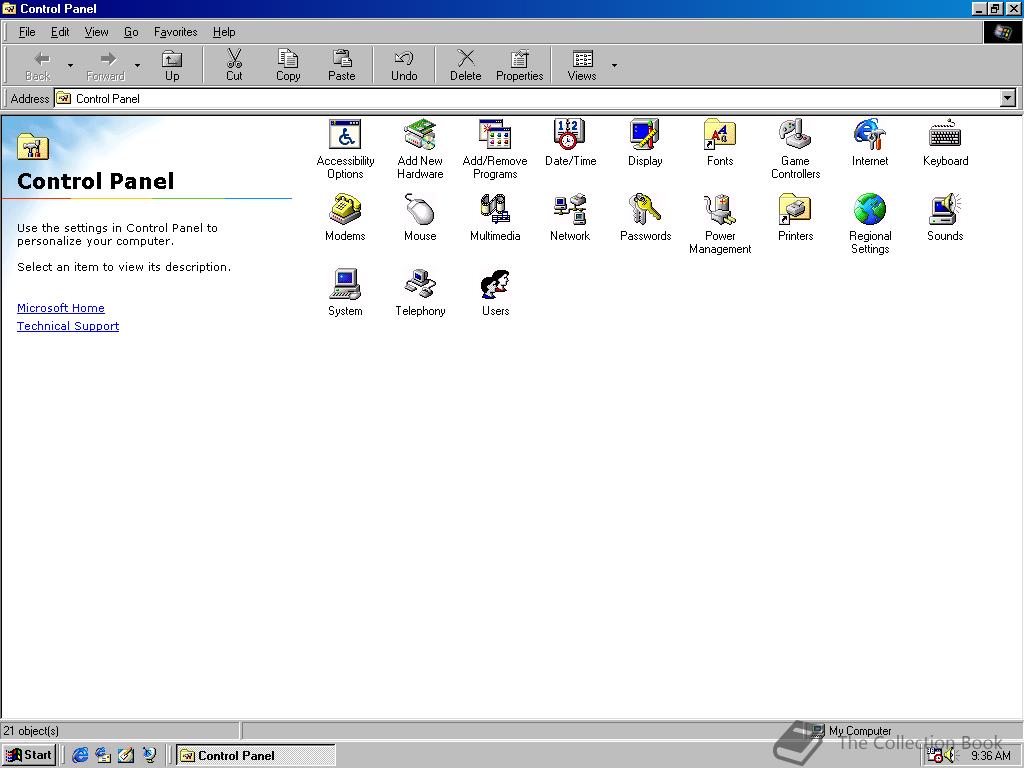This screenshot has width=1024, height=768.
Task: Expand the Forward history dropdown arrow
Action: point(137,65)
